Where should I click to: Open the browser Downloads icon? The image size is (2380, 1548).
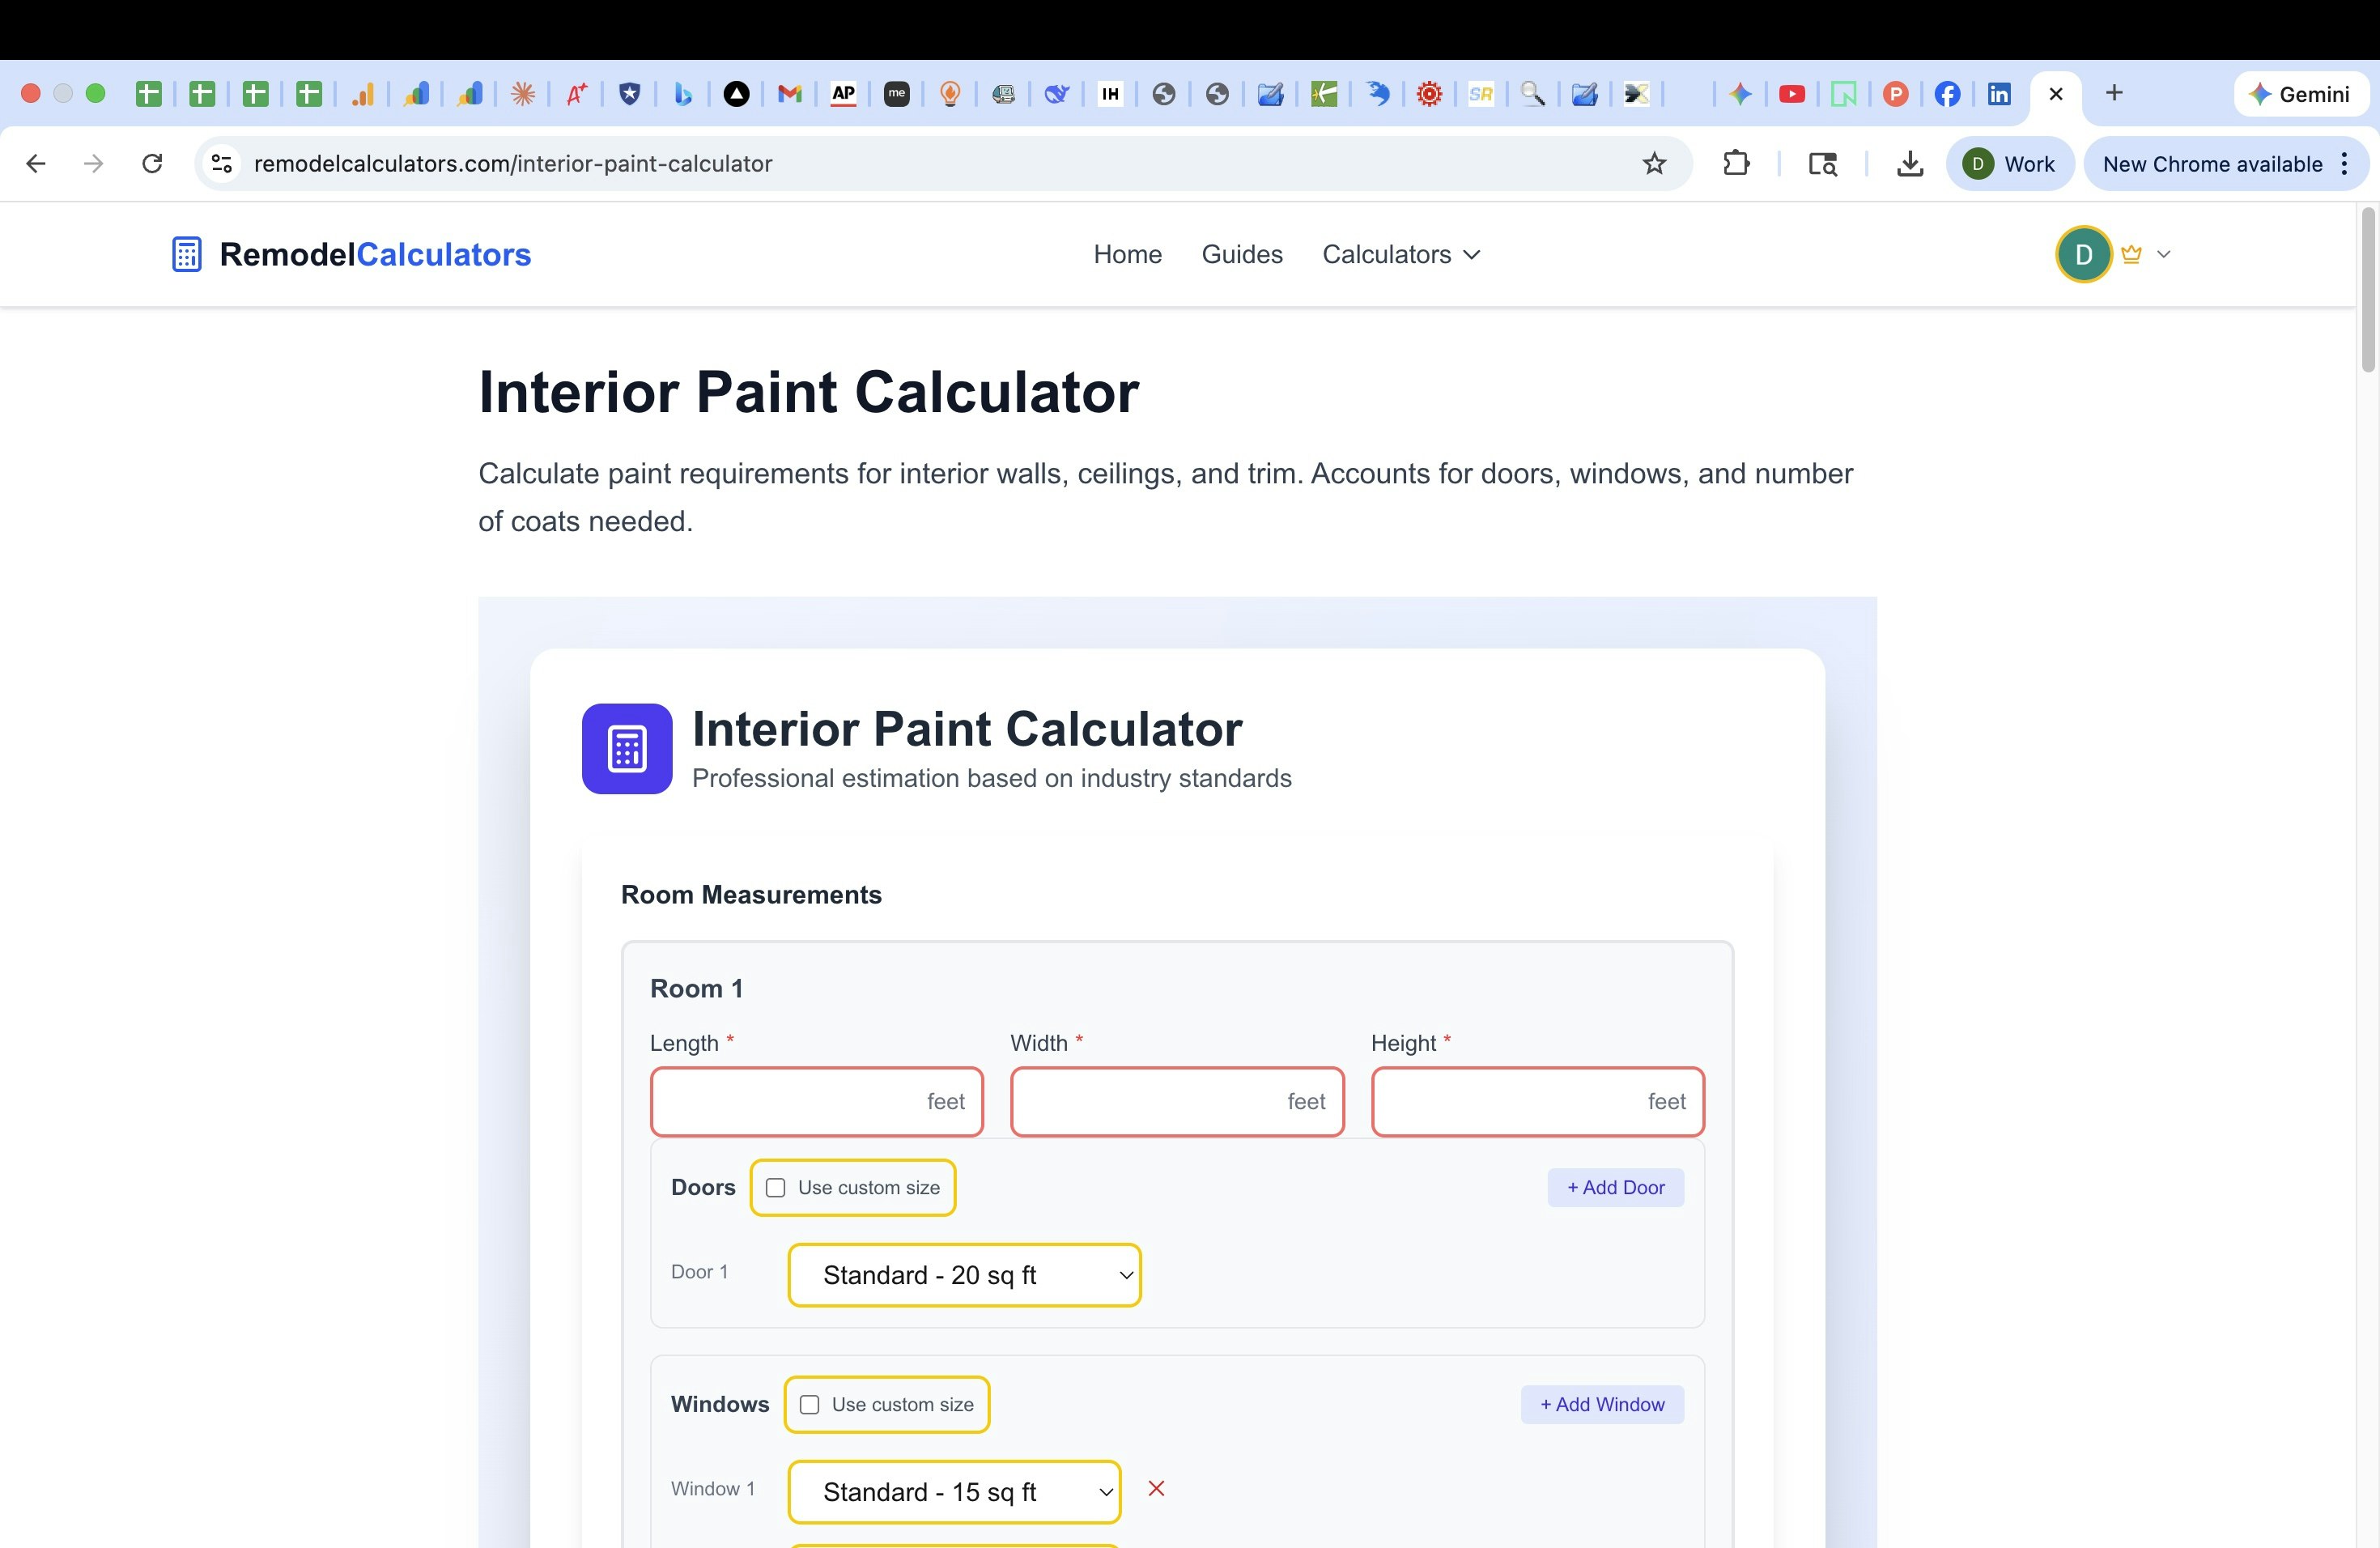(x=1910, y=163)
